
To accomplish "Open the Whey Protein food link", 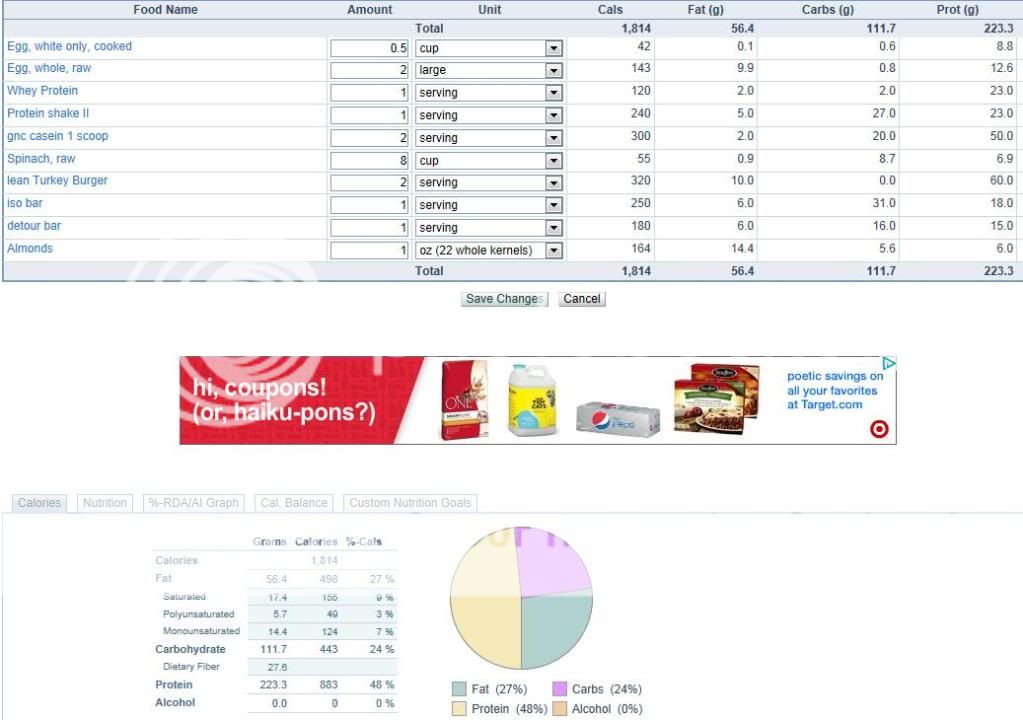I will [x=42, y=91].
